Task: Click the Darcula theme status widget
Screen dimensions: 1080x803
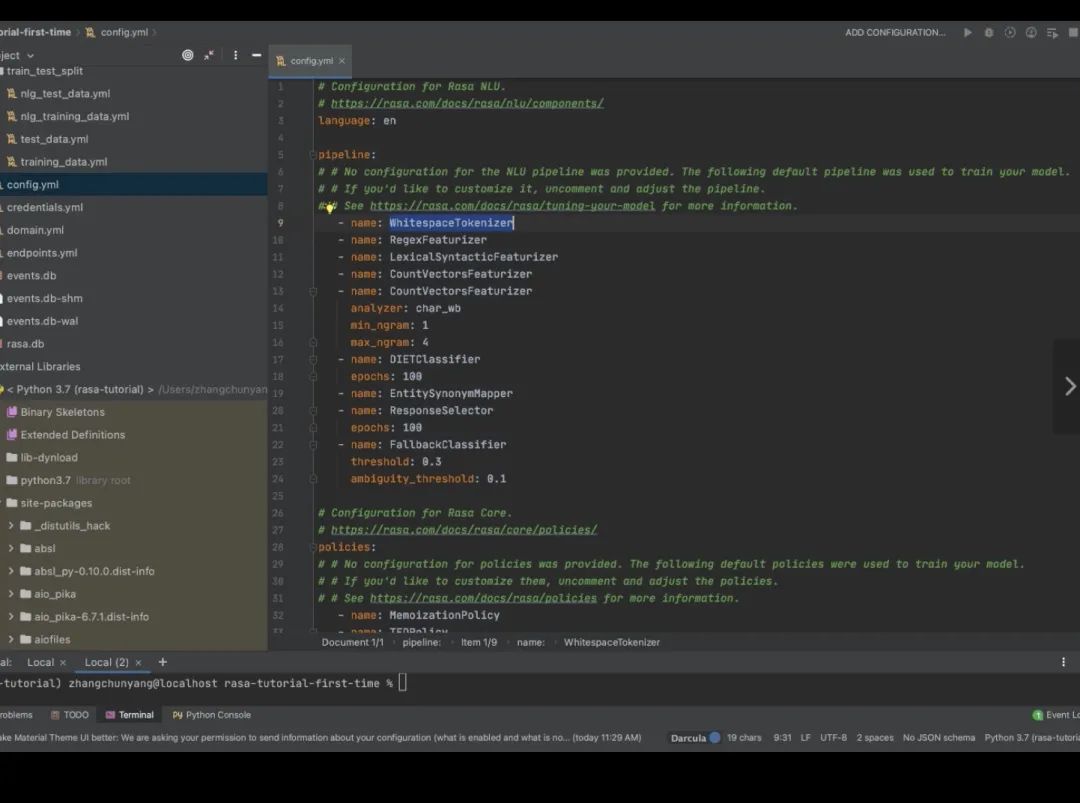Action: tap(688, 738)
